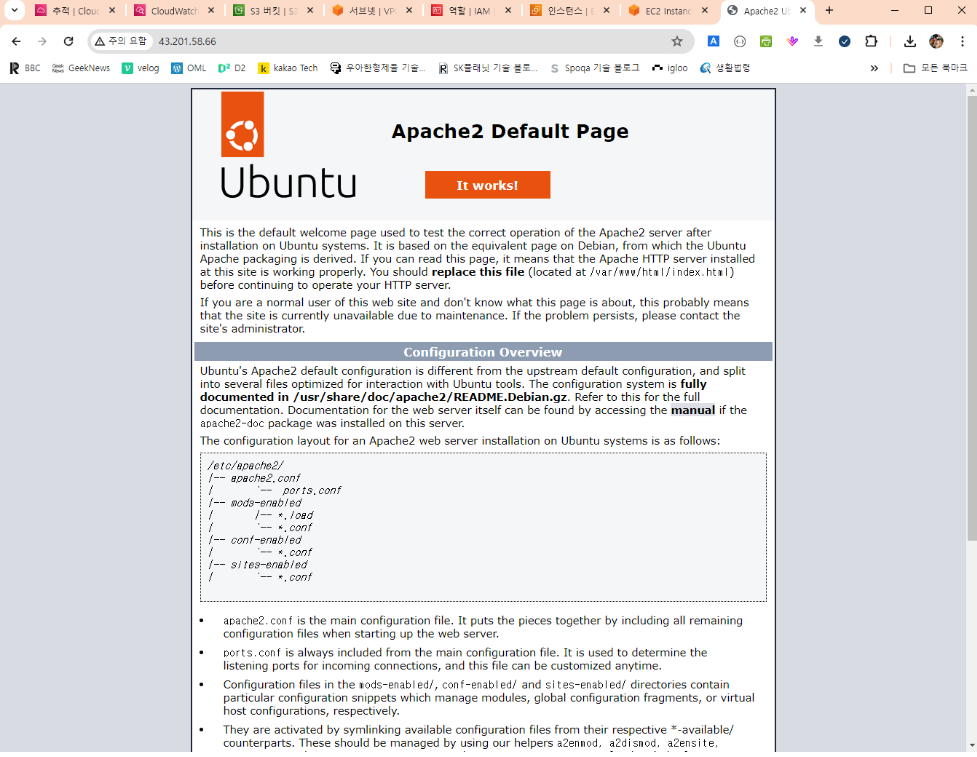Switch to the IAM roles tab
The height and width of the screenshot is (757, 977).
[x=464, y=11]
